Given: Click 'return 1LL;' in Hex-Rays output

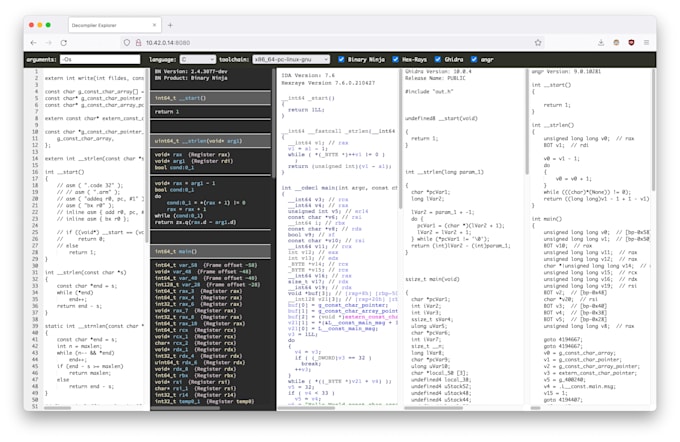Looking at the screenshot, I should click(306, 110).
